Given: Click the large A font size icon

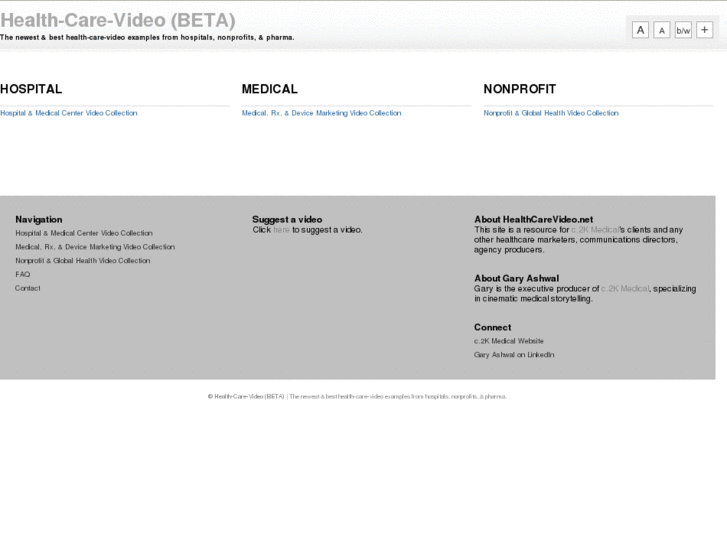Looking at the screenshot, I should pyautogui.click(x=640, y=30).
